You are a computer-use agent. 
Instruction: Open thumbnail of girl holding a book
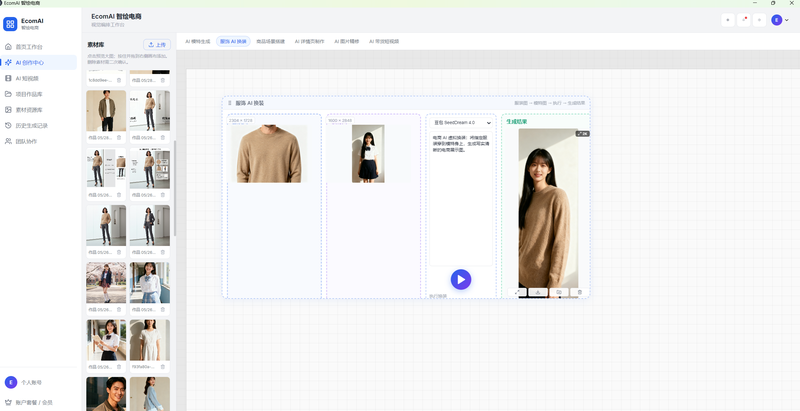coord(106,340)
